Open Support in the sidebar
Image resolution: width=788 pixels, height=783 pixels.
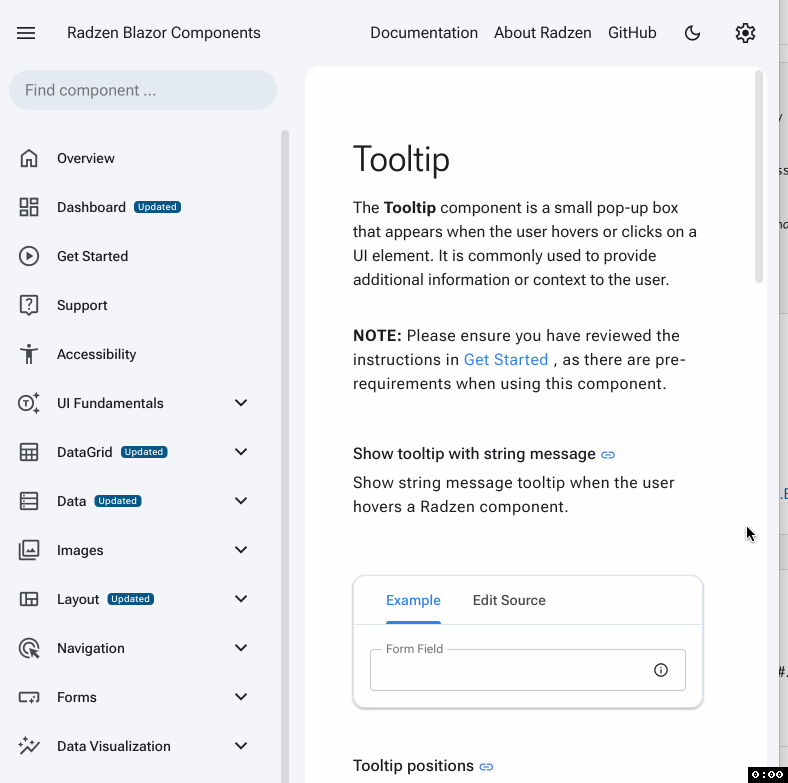pos(82,305)
